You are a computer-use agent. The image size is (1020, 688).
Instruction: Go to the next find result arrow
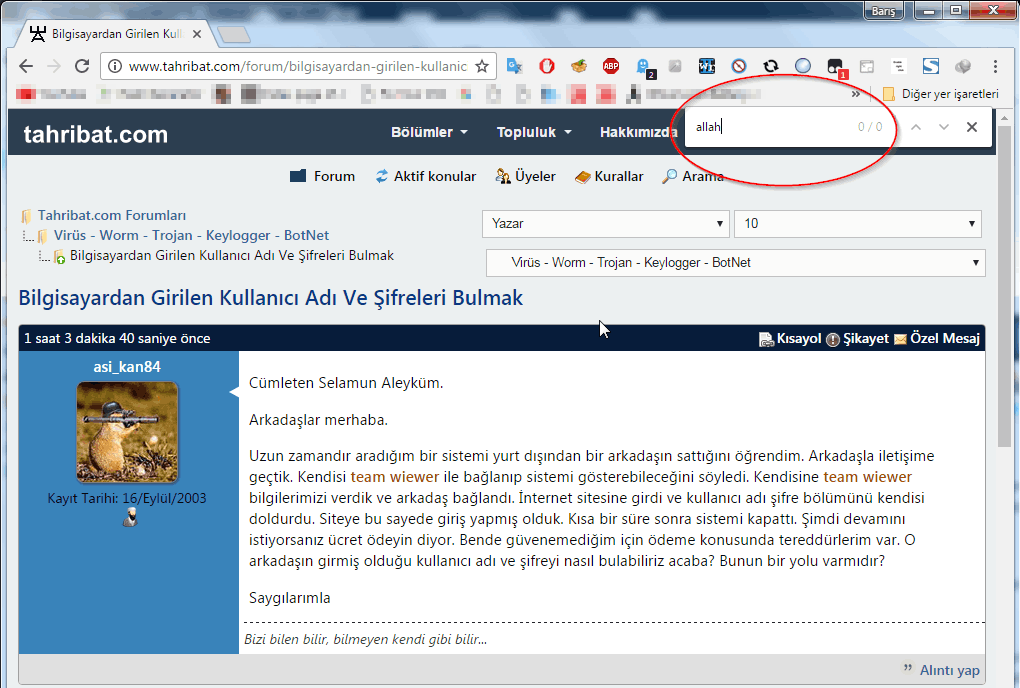point(944,127)
